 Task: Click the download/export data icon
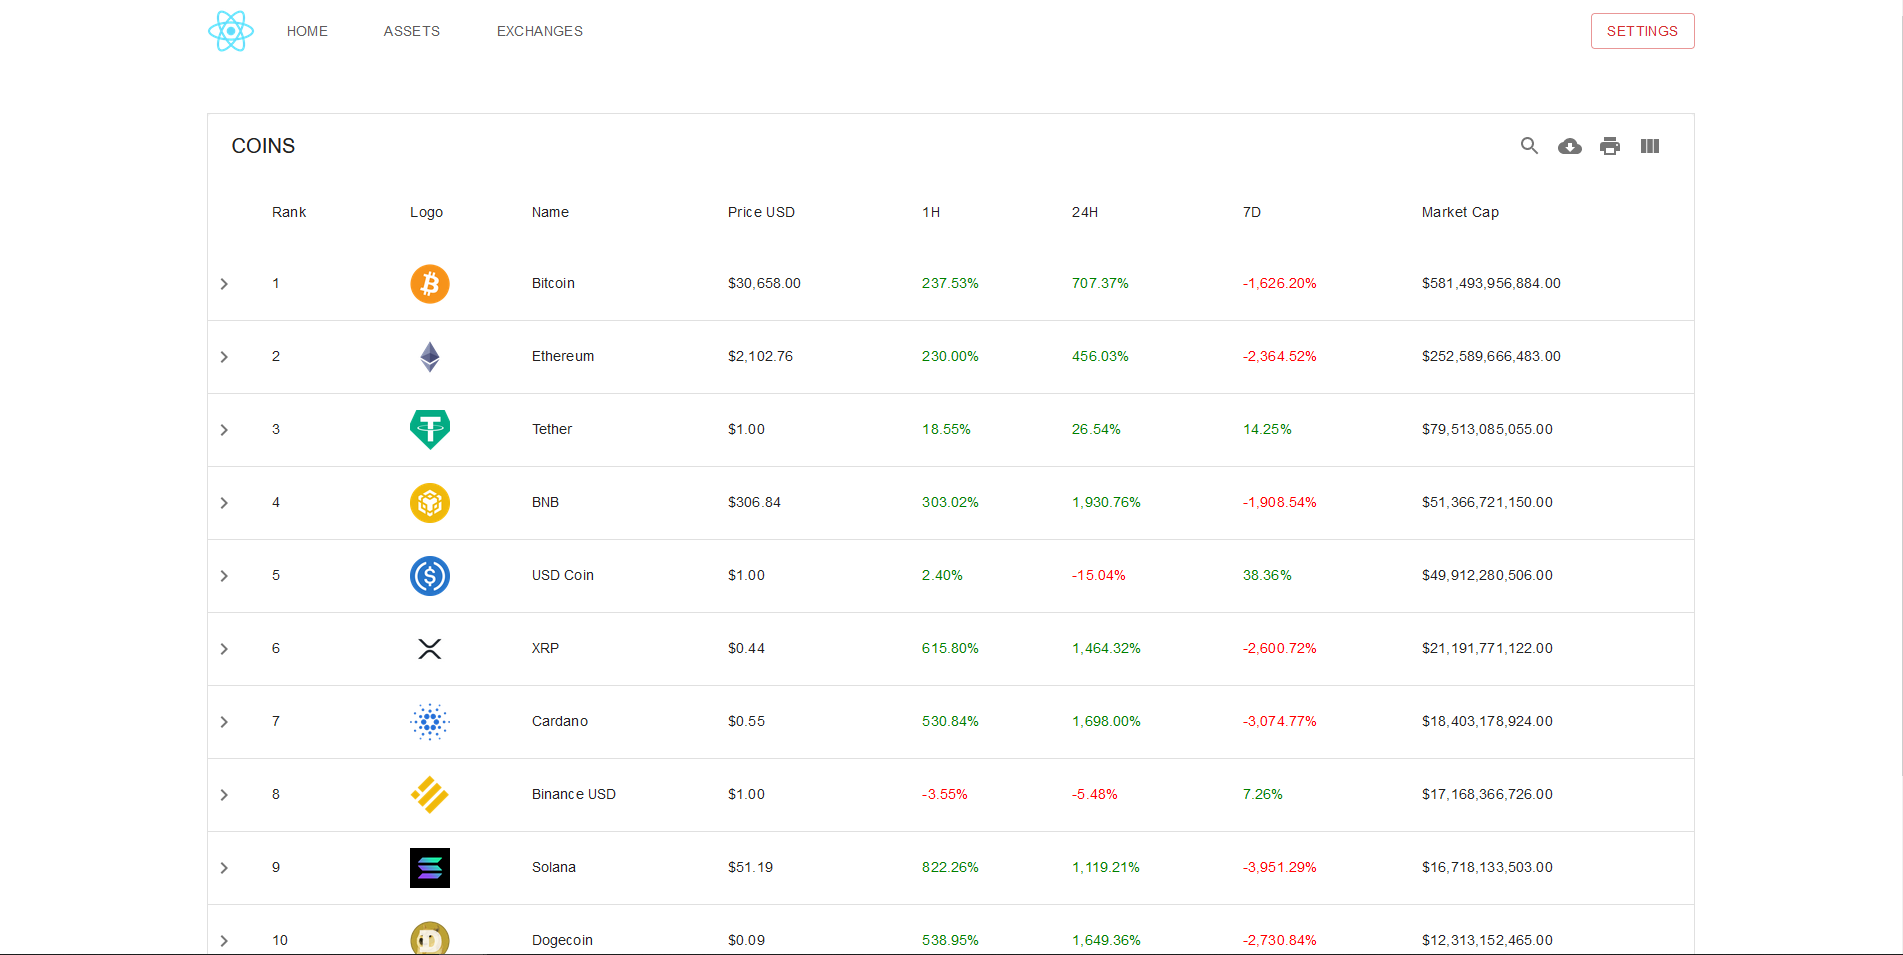click(1569, 146)
